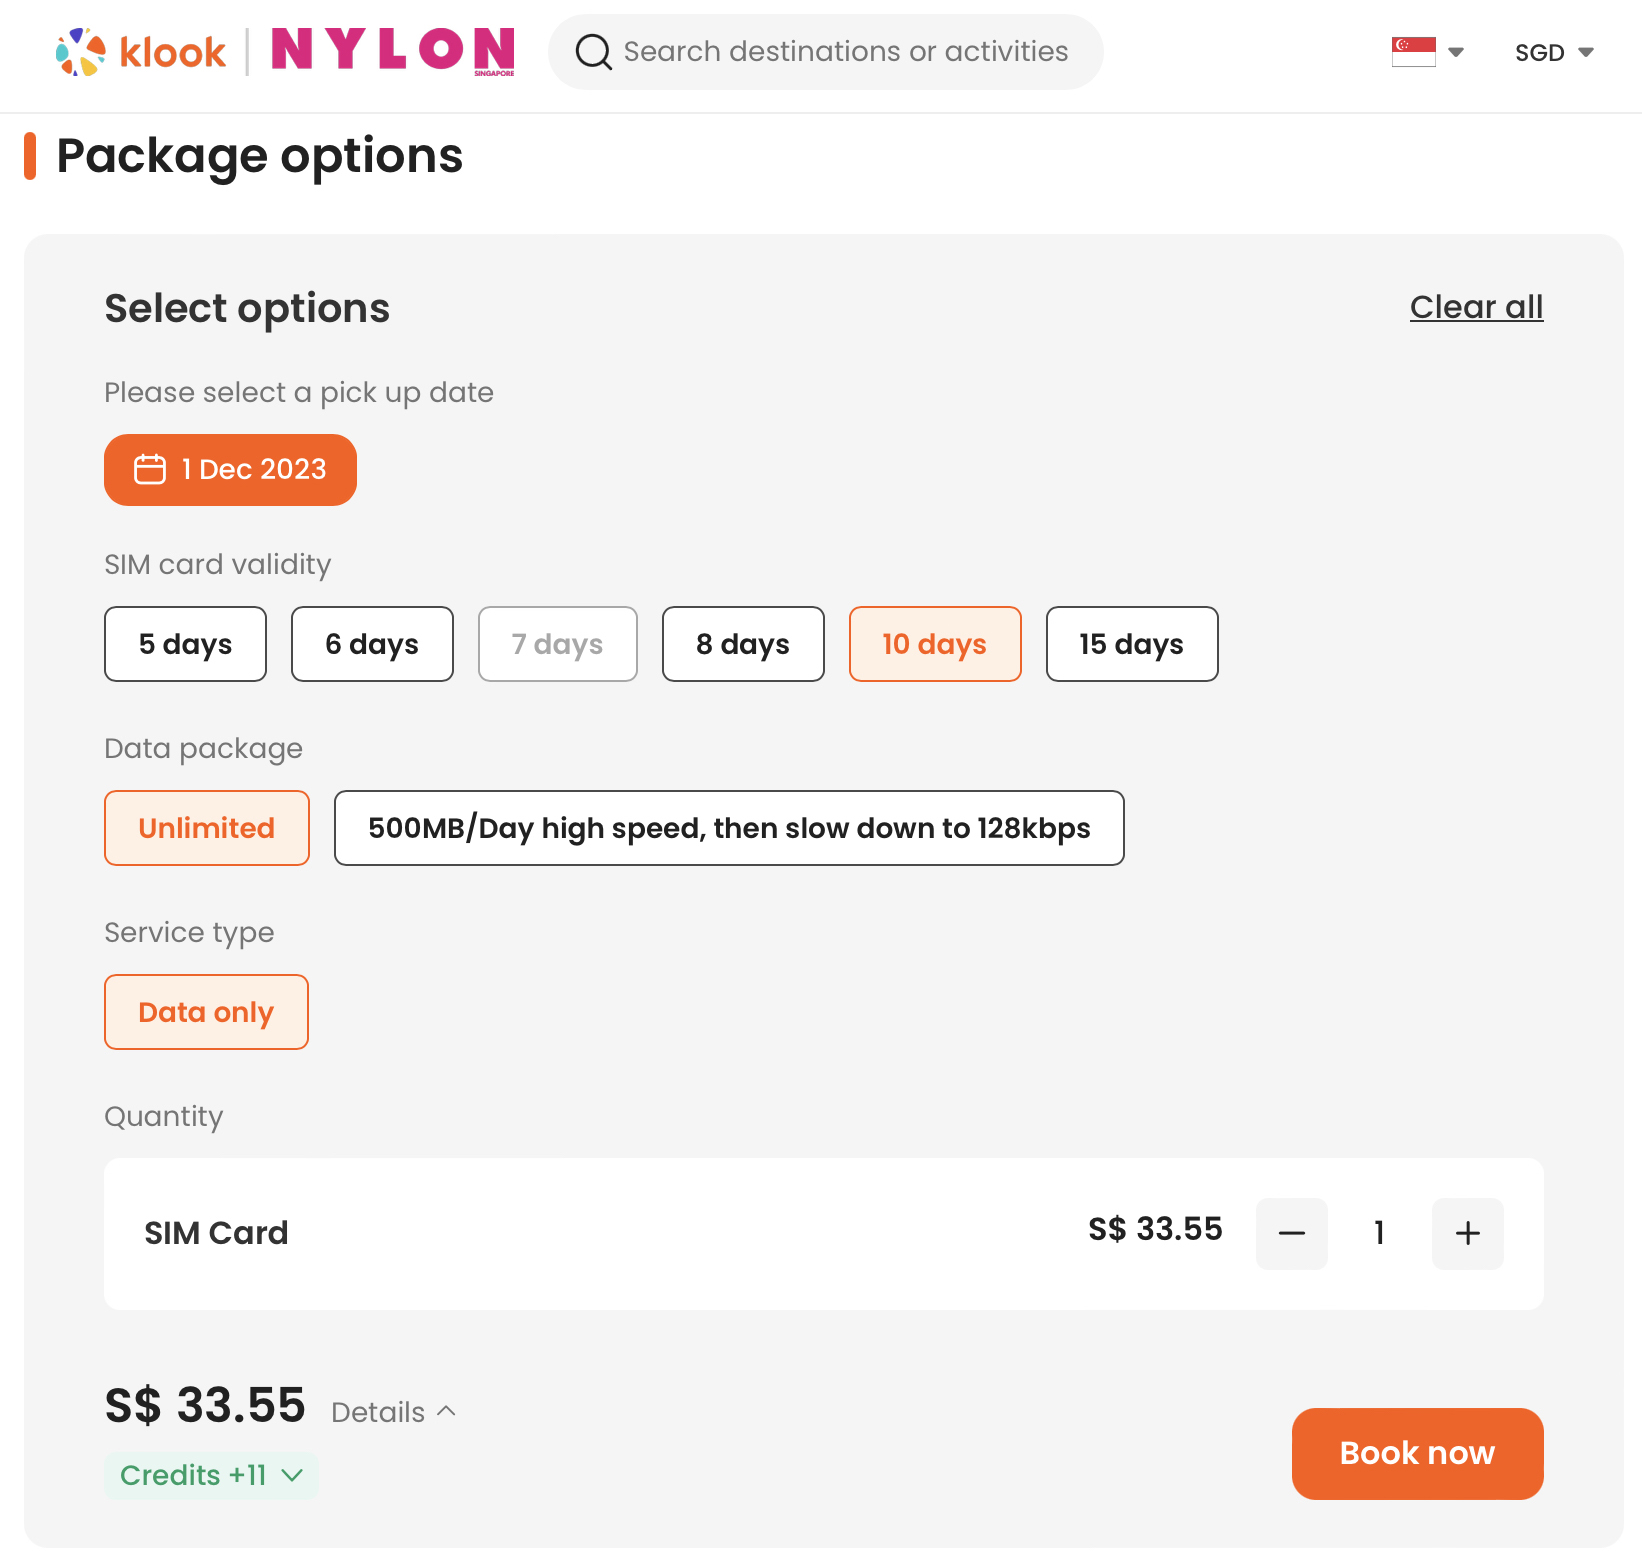
Task: Select the 5 days validity option
Action: 185,644
